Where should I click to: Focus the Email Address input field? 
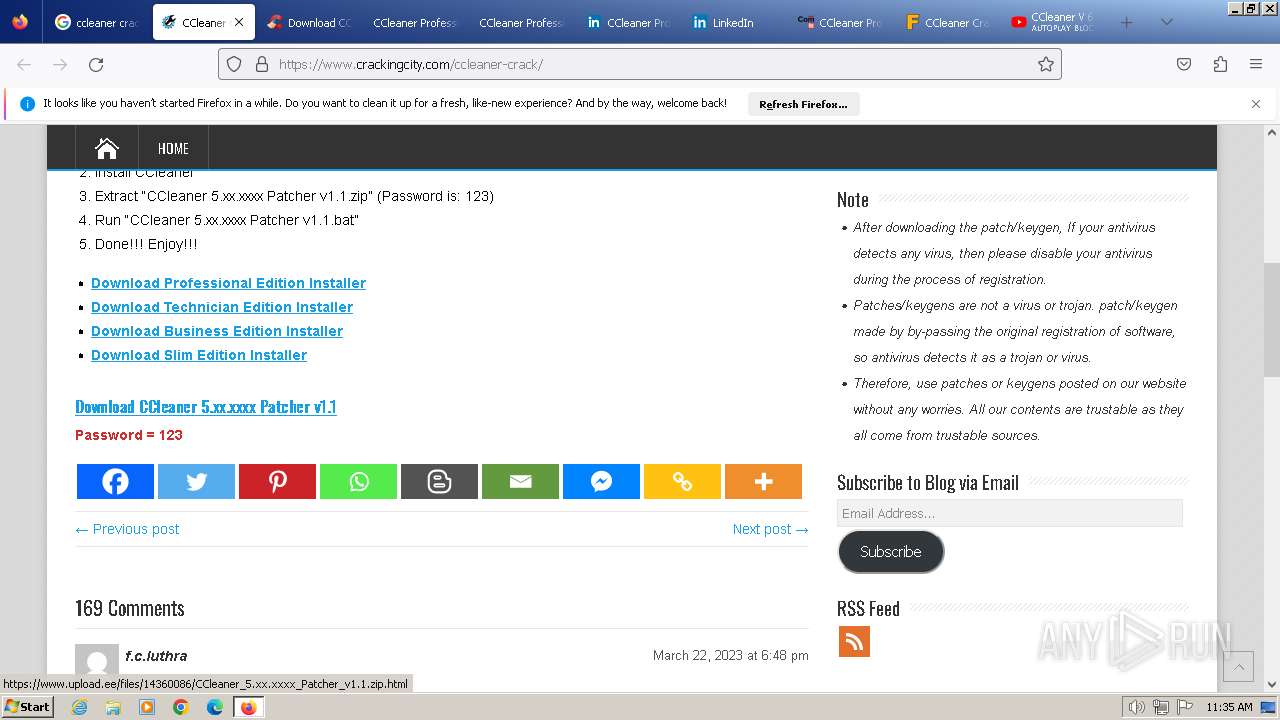[1010, 513]
